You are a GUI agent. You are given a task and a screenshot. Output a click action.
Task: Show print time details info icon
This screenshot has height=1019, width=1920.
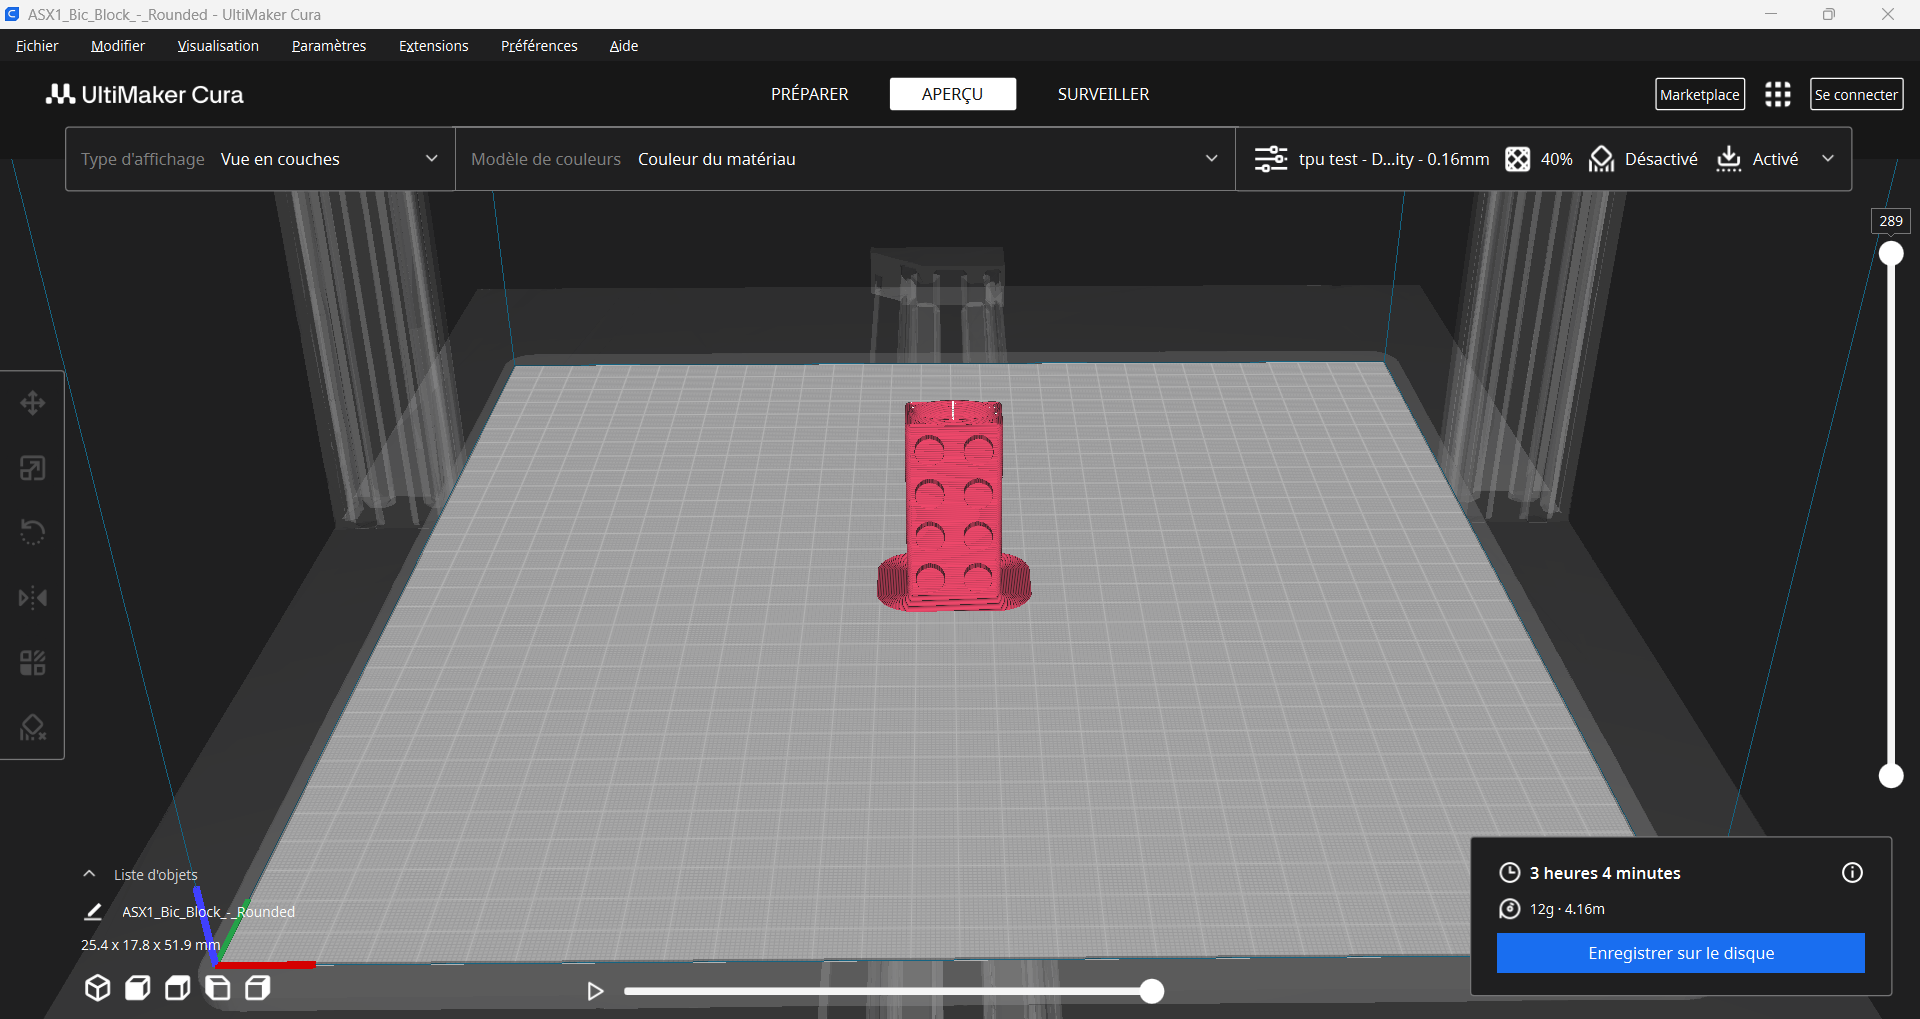pos(1852,873)
